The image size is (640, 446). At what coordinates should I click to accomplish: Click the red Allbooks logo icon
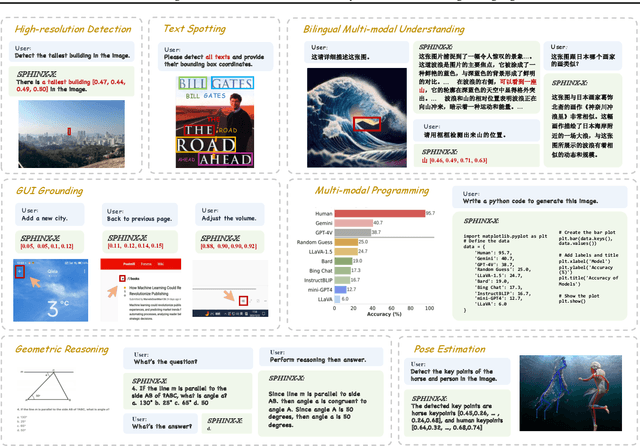[x=123, y=277]
